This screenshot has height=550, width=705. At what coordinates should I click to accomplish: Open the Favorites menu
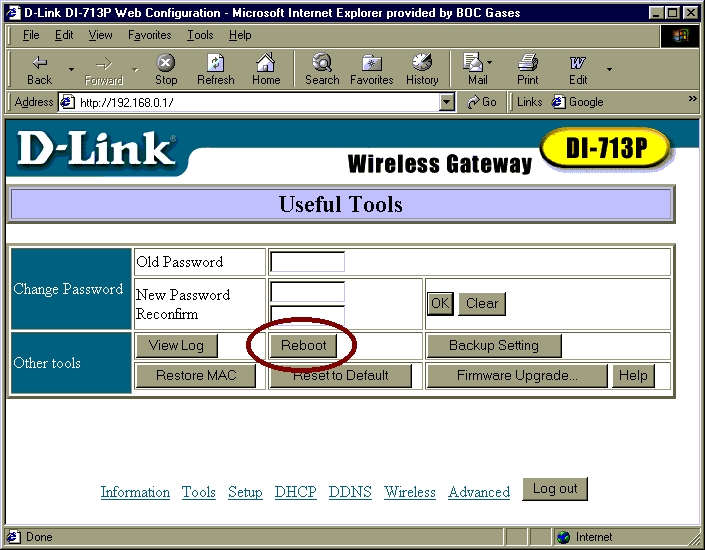pyautogui.click(x=149, y=35)
